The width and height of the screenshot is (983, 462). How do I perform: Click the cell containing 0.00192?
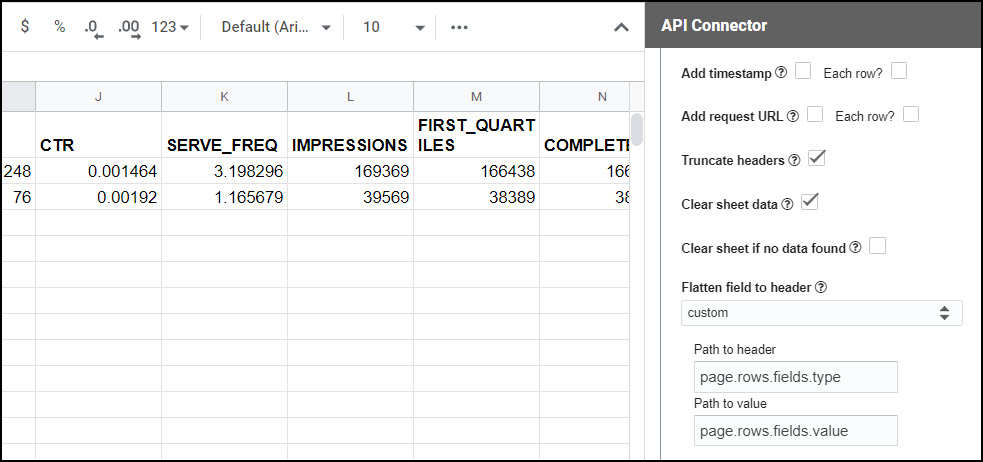[98, 197]
